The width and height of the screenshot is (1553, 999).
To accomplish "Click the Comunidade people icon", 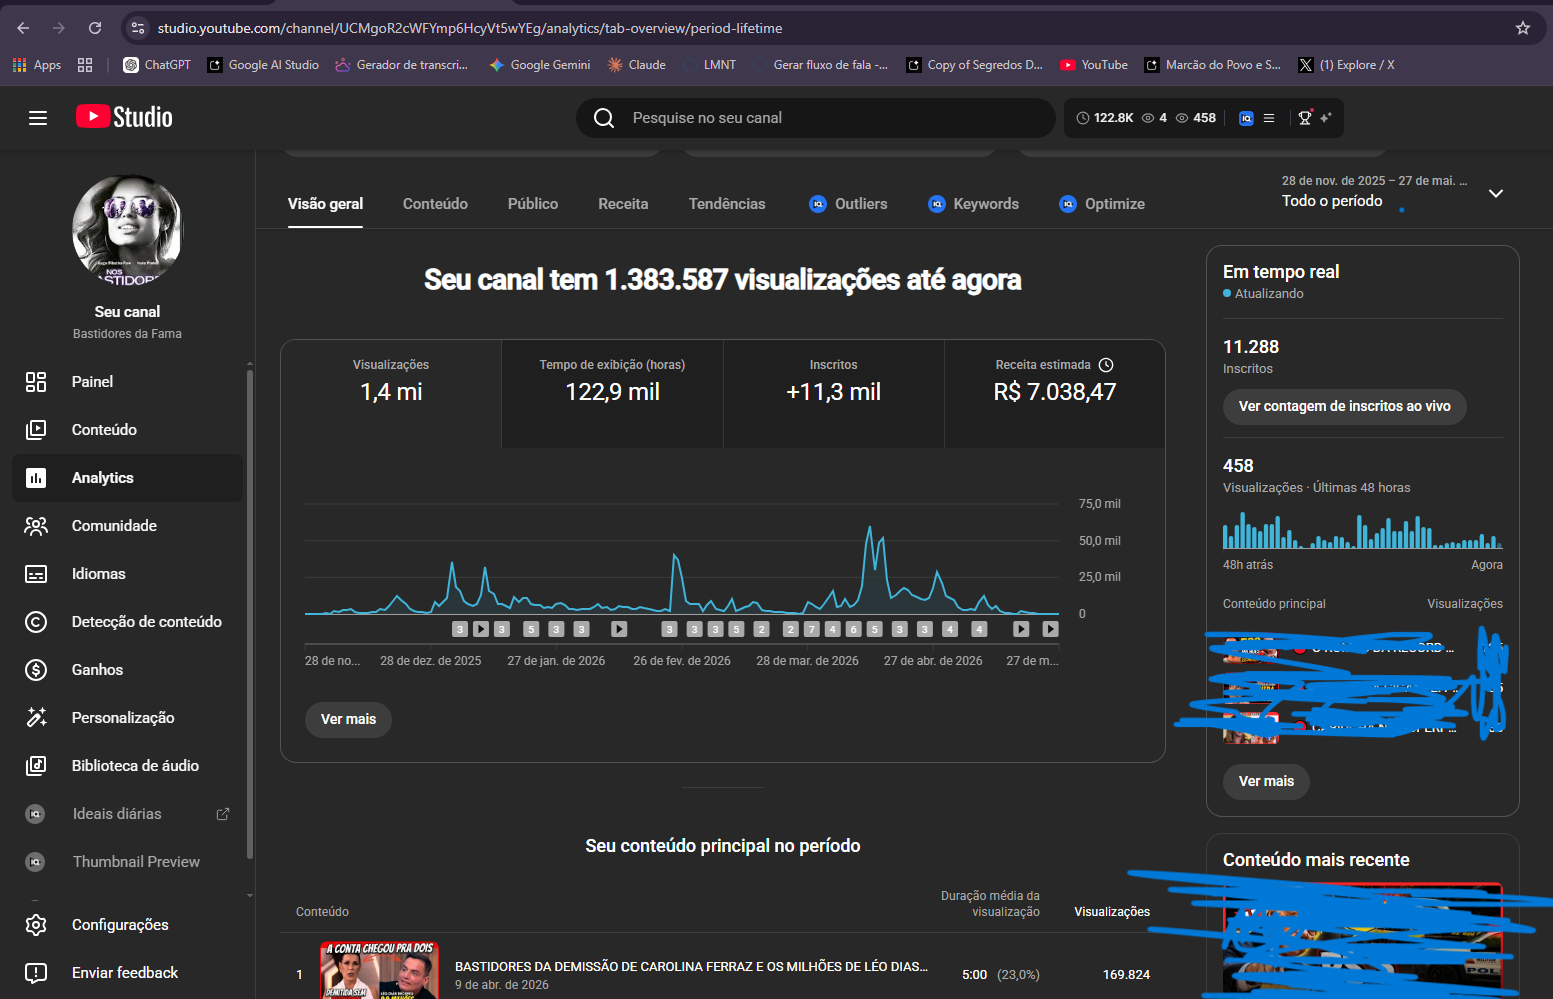I will [36, 526].
